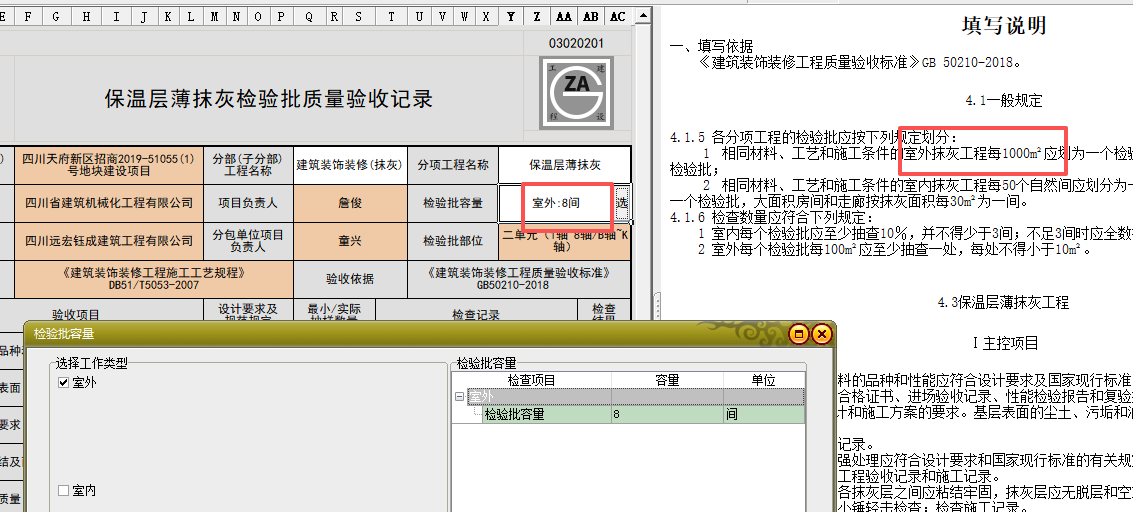Select column header H
Screen dimensions: 1133x512
pos(86,16)
